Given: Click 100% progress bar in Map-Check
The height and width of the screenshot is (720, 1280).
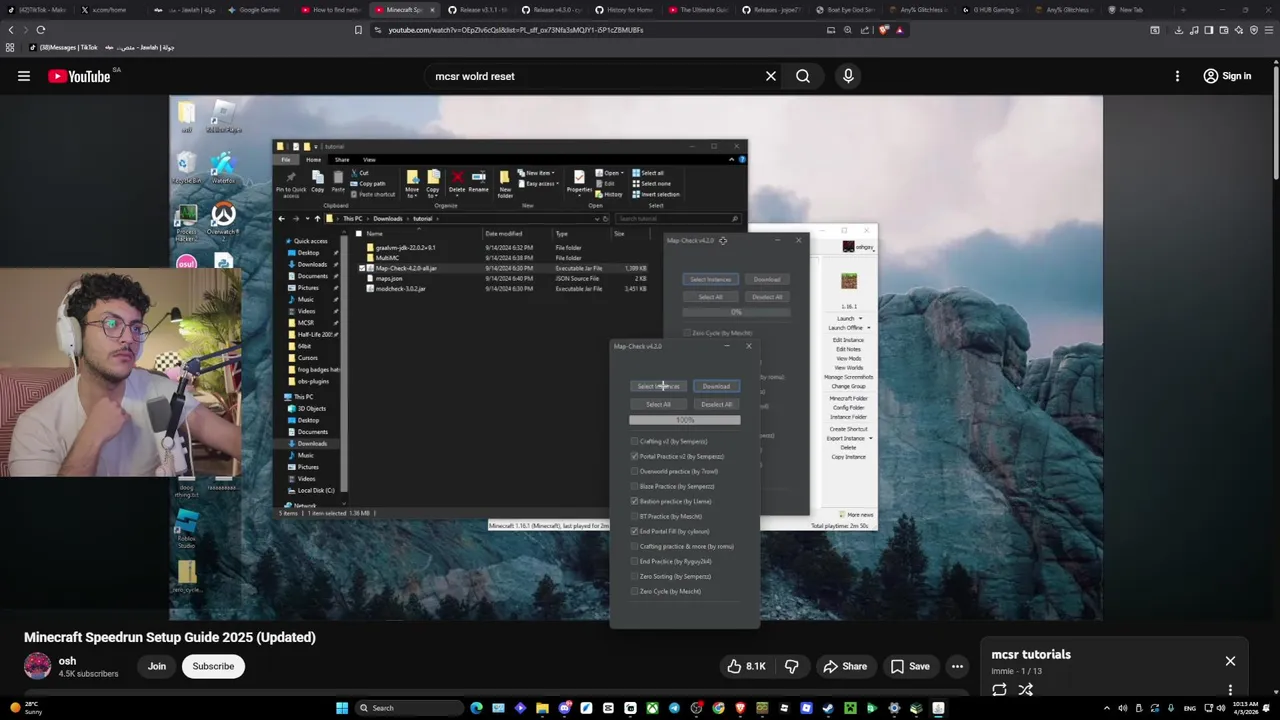Looking at the screenshot, I should click(685, 420).
